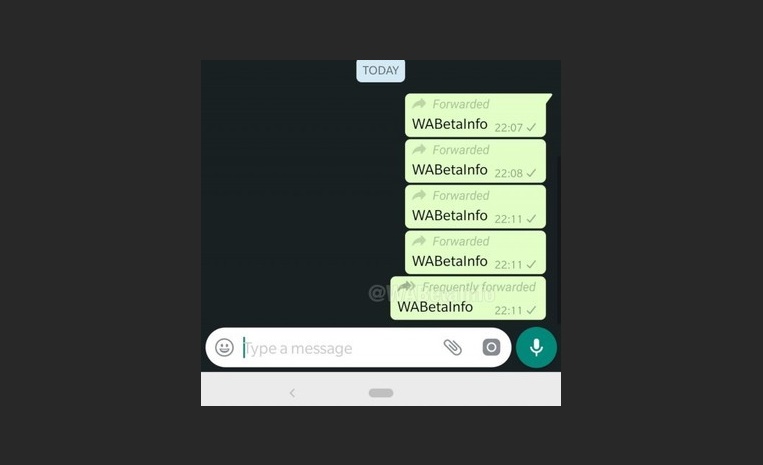Click the Forwarded label on first message

click(461, 104)
